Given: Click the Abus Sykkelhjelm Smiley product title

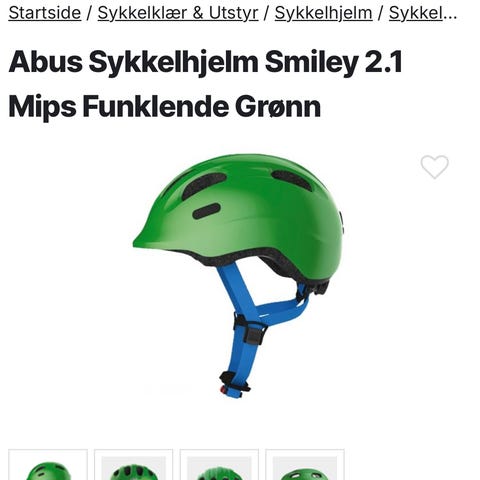Looking at the screenshot, I should tap(205, 84).
